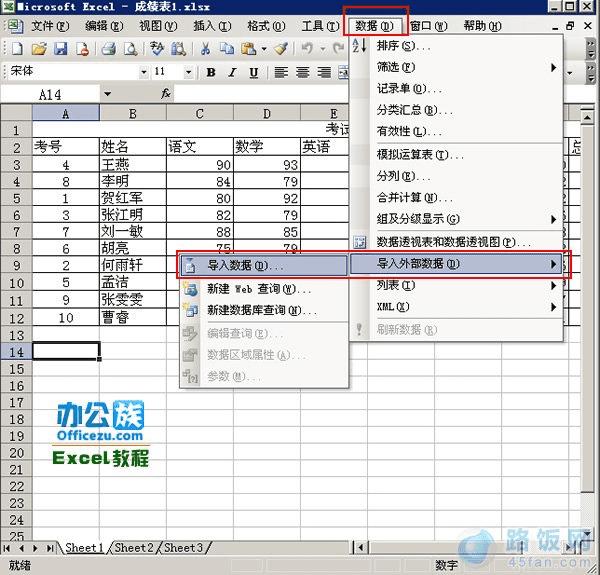This screenshot has width=600, height=575.
Task: Click the Center alignment icon
Action: (x=303, y=72)
